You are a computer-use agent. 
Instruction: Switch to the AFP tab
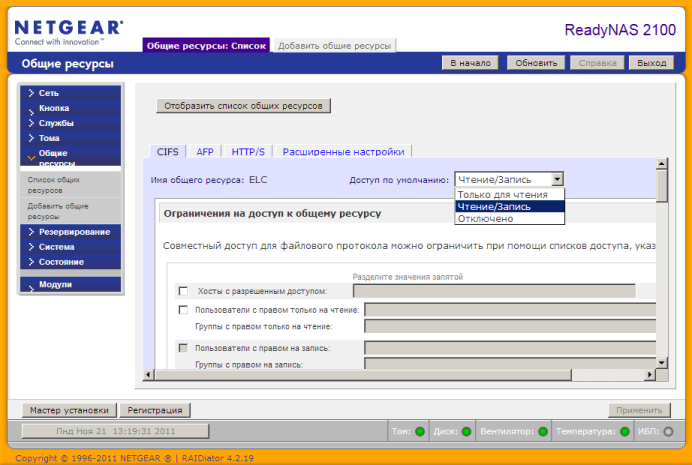pos(205,152)
